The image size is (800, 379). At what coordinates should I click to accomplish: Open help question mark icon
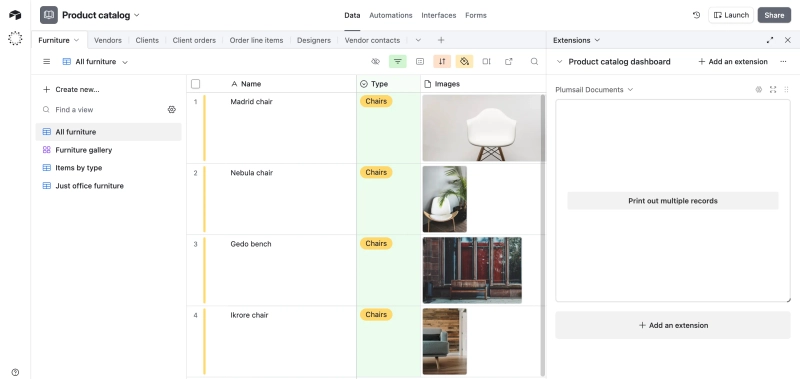tap(15, 372)
